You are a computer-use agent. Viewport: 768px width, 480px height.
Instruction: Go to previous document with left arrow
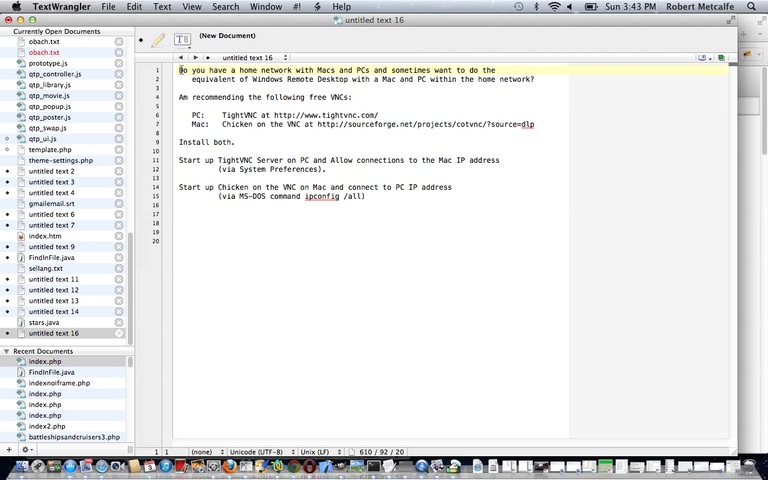(181, 57)
